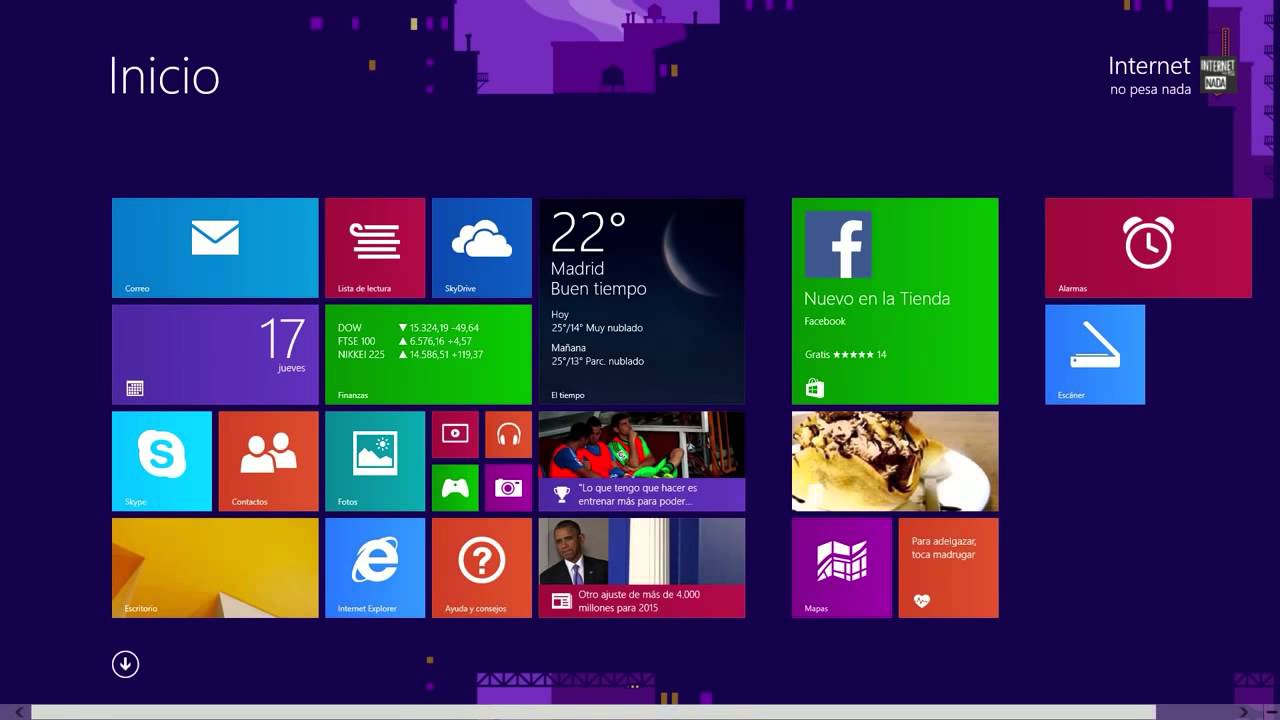Image resolution: width=1280 pixels, height=720 pixels.
Task: Open the news tile about 4.000 millones
Action: 642,568
